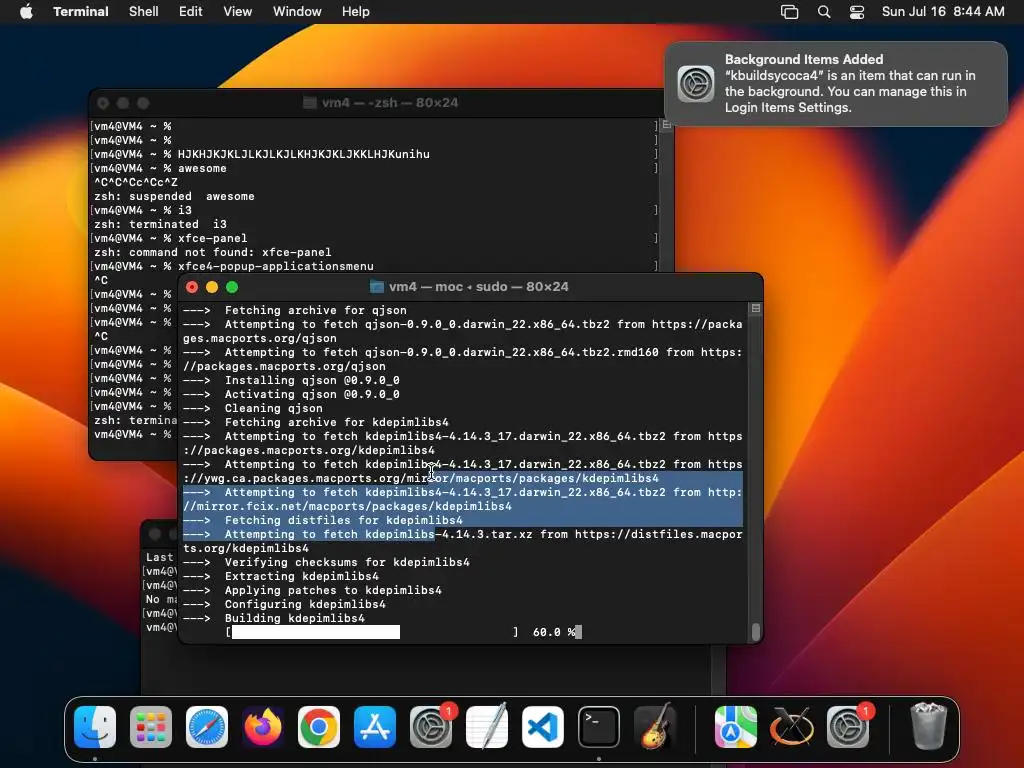Click 'command not found: xfce-panel' line
Viewport: 1024px width, 768px height.
(212, 252)
